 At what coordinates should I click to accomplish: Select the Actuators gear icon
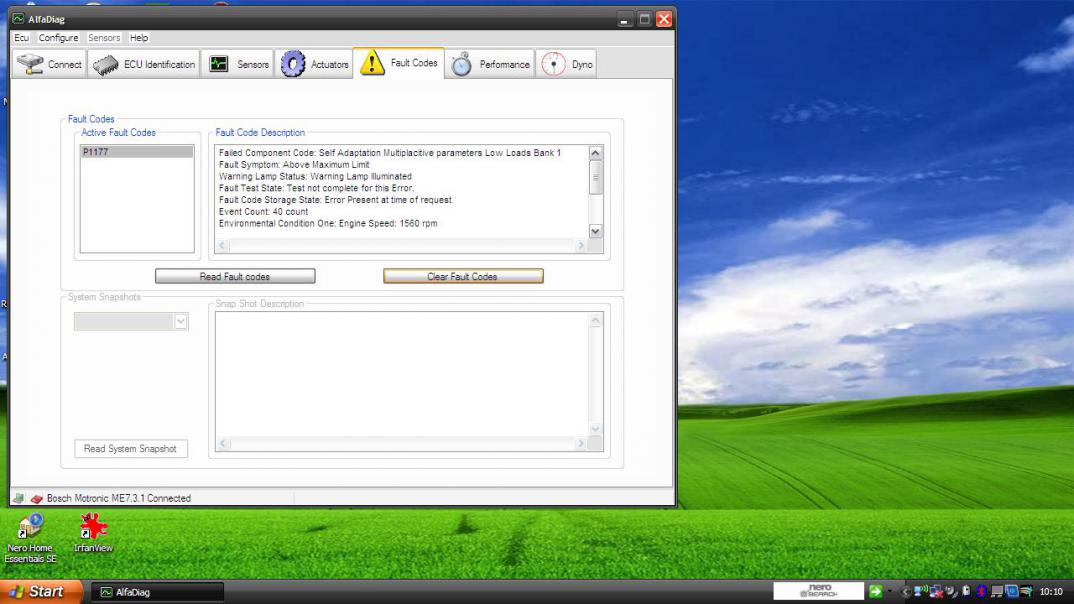[292, 64]
